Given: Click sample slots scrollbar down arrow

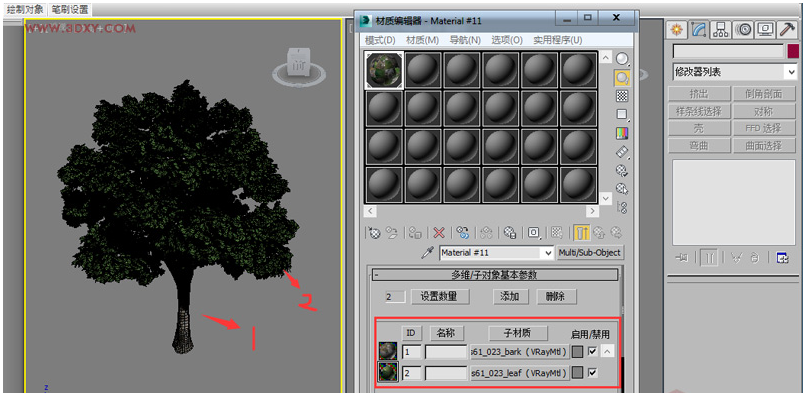Looking at the screenshot, I should (606, 198).
